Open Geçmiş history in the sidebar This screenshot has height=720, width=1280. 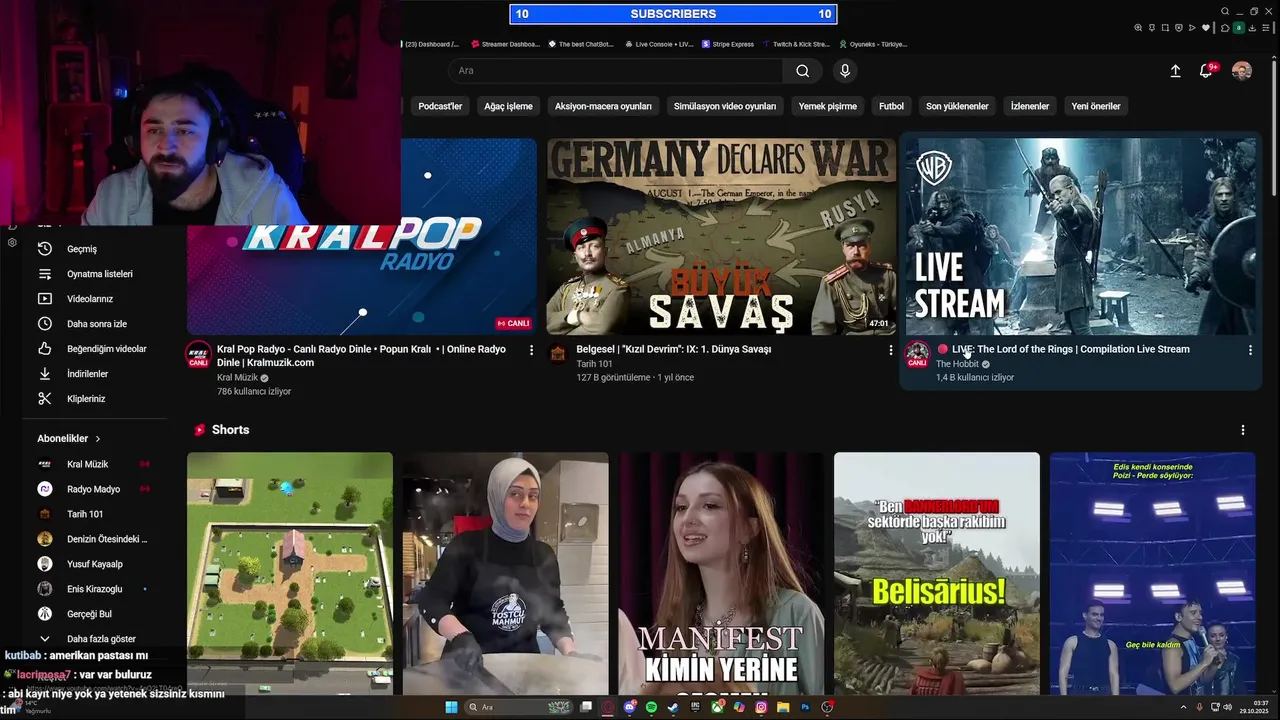pos(81,249)
